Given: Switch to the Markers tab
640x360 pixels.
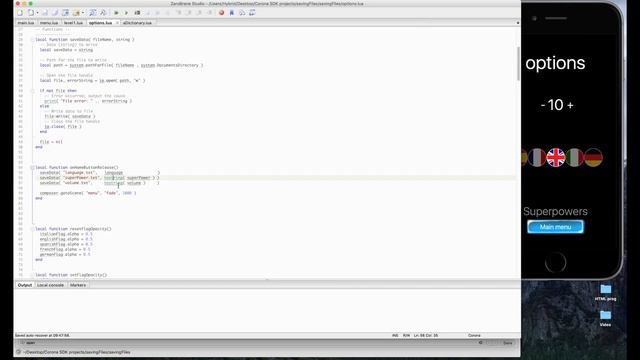Looking at the screenshot, I should tap(78, 285).
